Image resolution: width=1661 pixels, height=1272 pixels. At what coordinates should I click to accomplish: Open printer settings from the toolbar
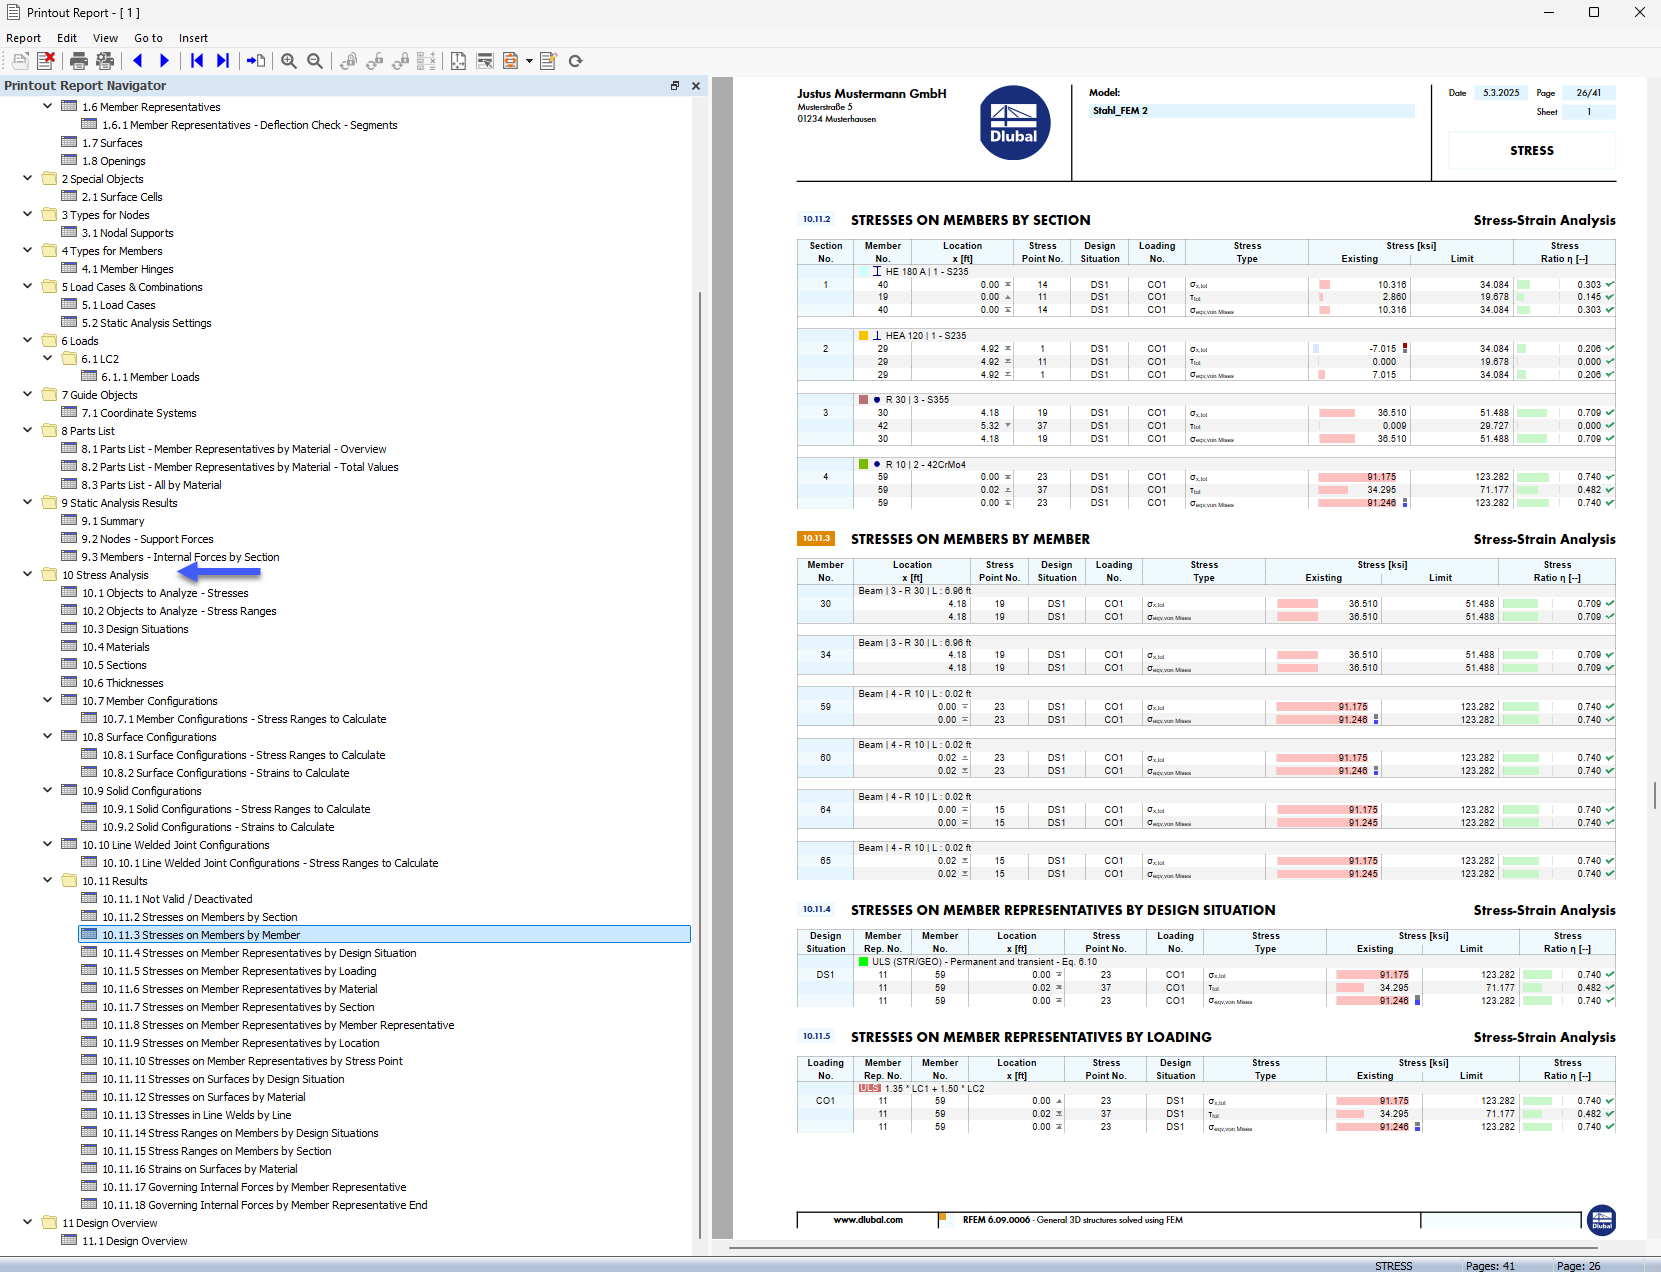(x=104, y=61)
